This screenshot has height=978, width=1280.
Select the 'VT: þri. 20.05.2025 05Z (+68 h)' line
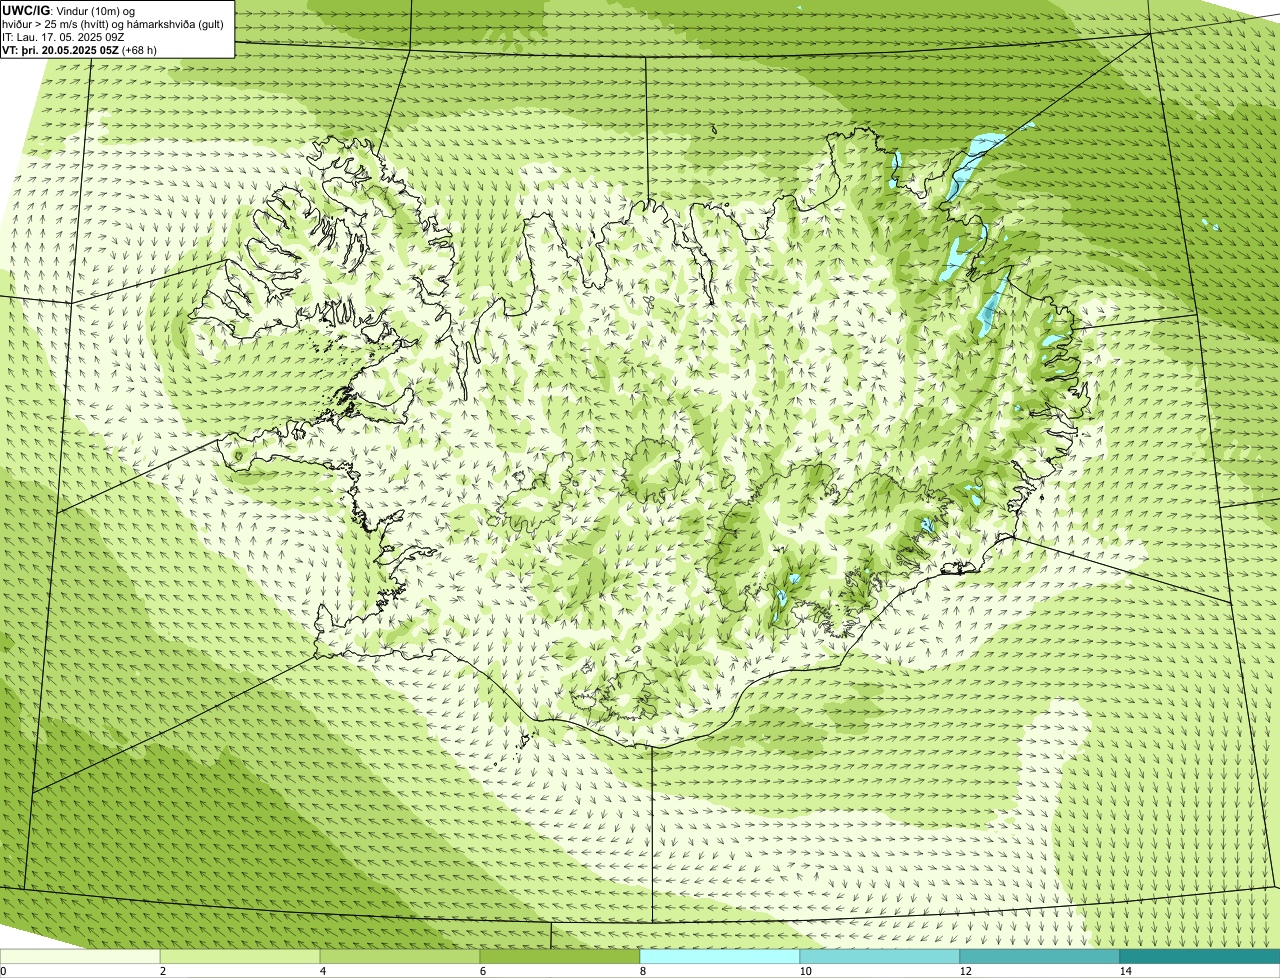click(80, 49)
